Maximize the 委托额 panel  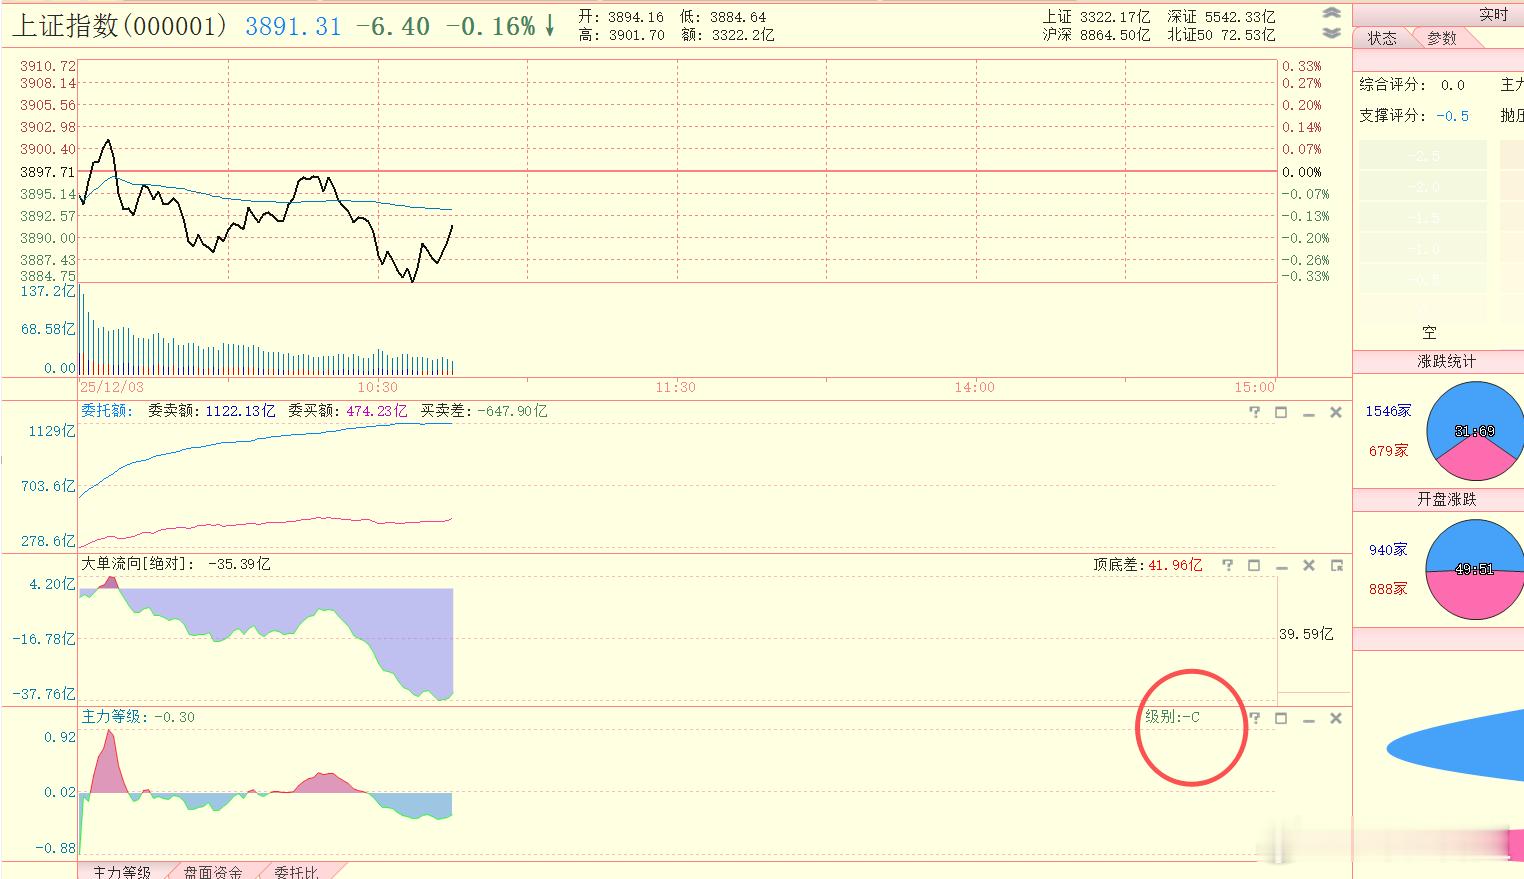(x=1281, y=412)
